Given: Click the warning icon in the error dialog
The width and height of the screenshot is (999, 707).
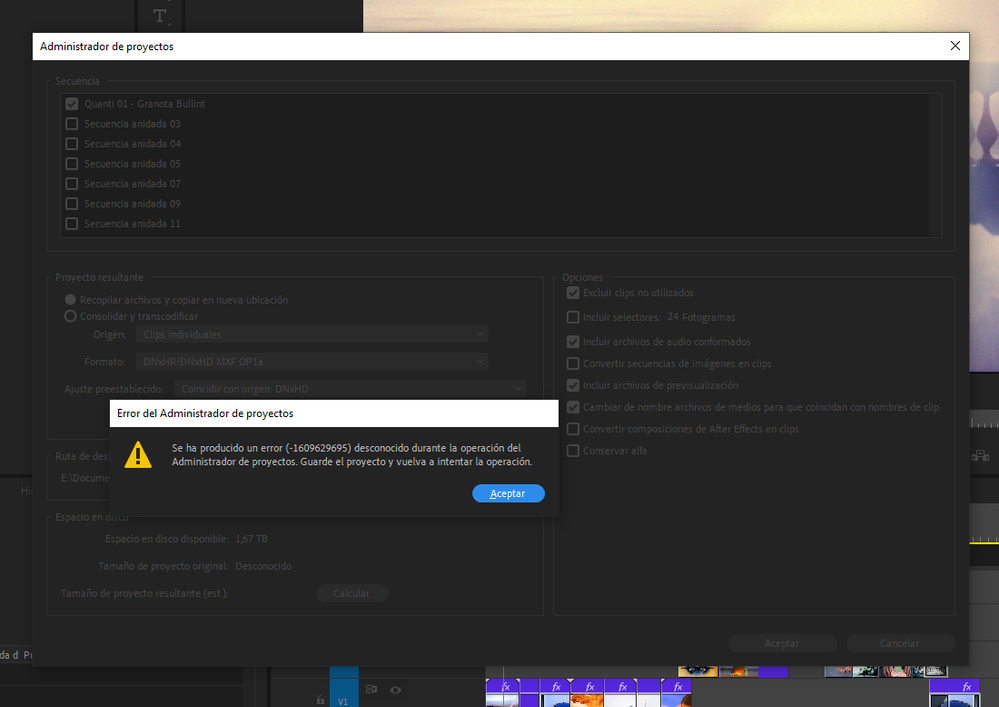Looking at the screenshot, I should point(139,456).
